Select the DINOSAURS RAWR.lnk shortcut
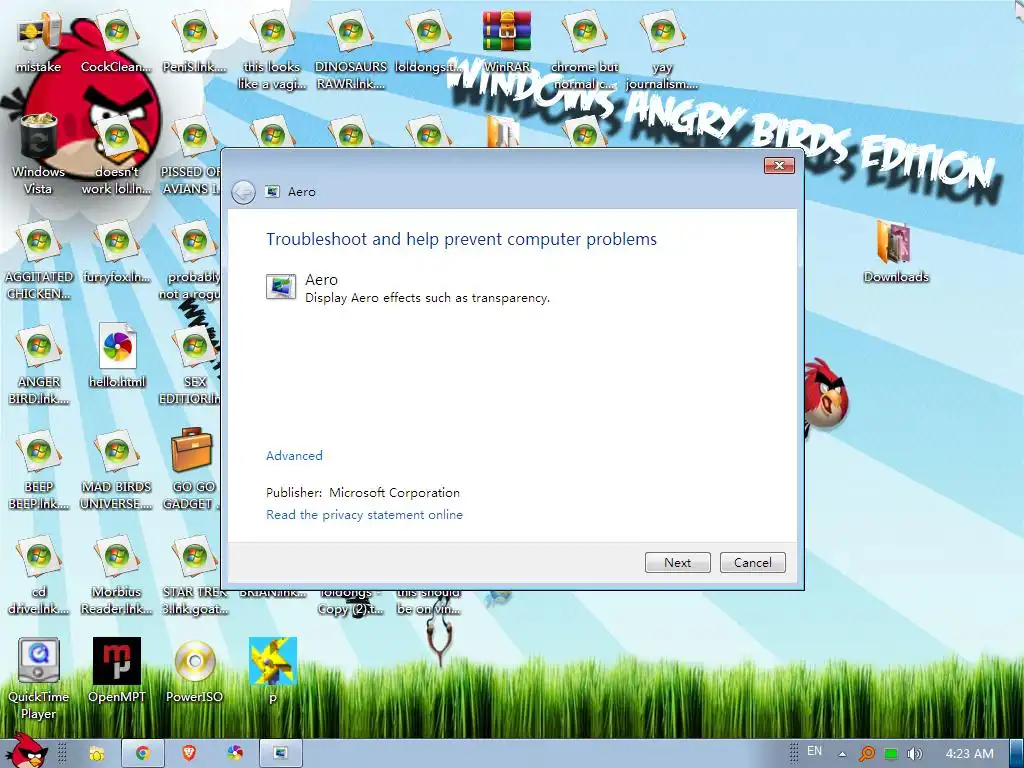 pos(351,50)
